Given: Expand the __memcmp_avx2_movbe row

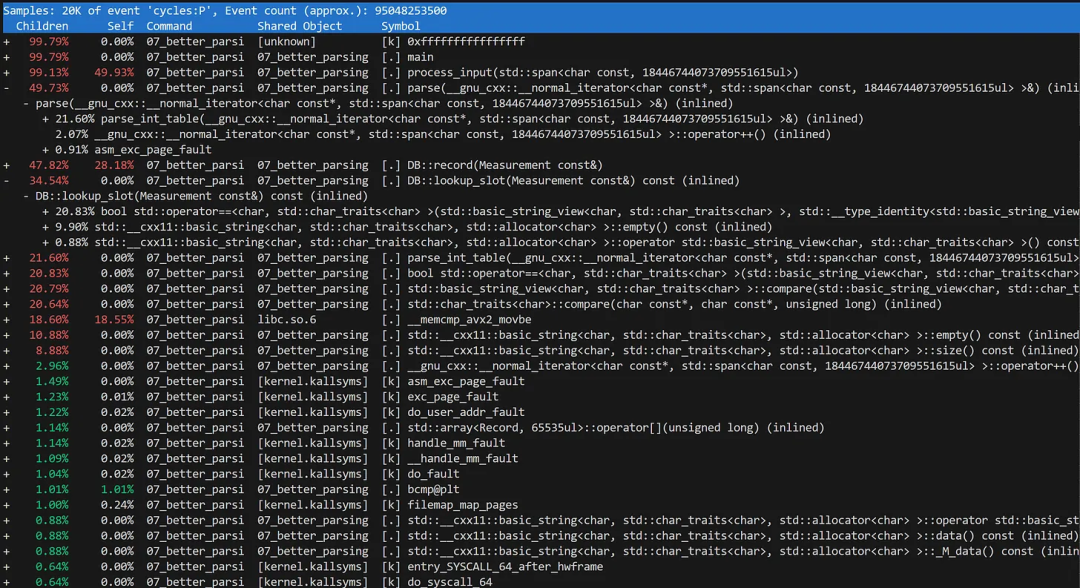Looking at the screenshot, I should [x=6, y=319].
